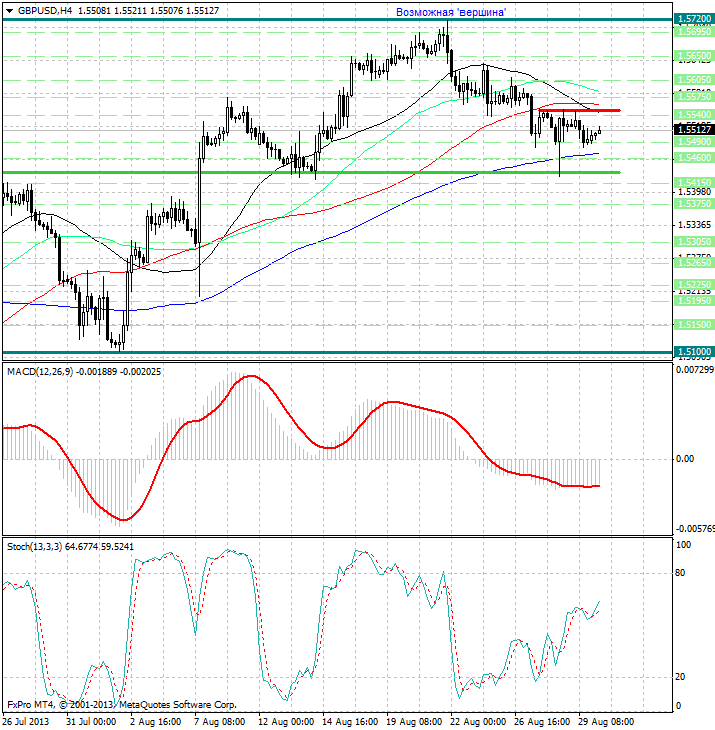The image size is (715, 730).
Task: Click the current price marker 1.55127
Action: tap(694, 129)
